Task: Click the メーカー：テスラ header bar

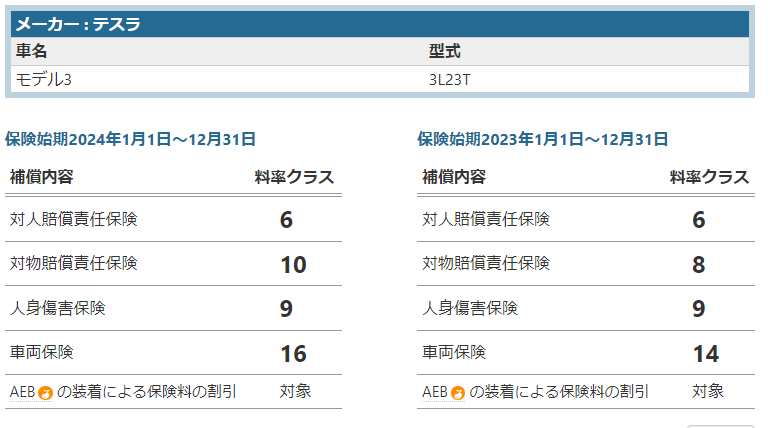Action: [x=380, y=24]
